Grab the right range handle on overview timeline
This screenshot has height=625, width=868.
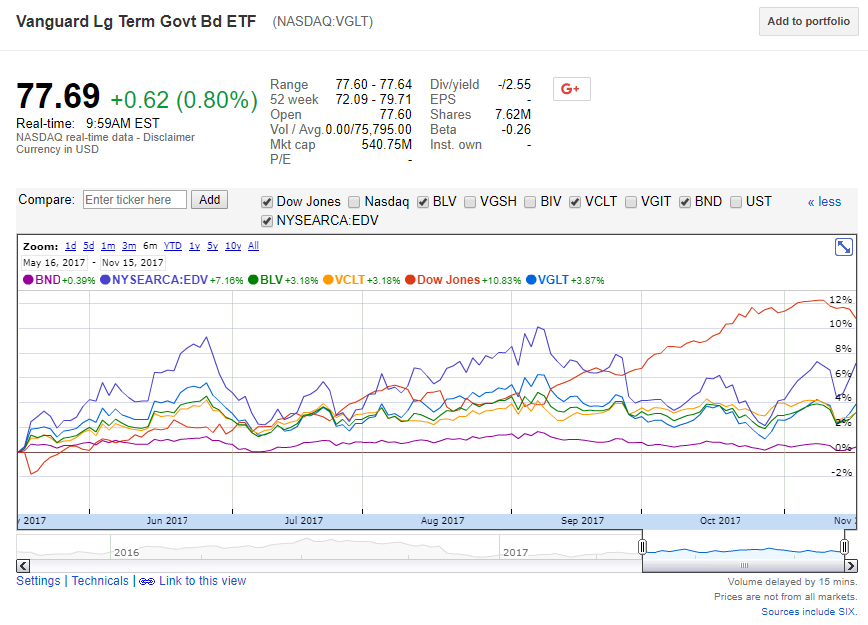click(844, 547)
